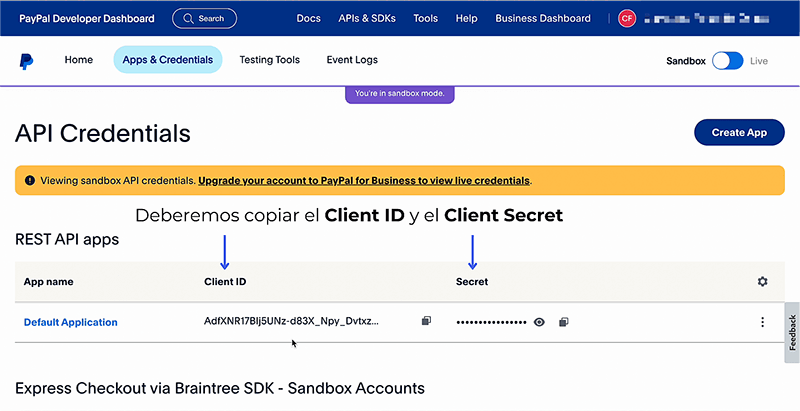Click the App name column header
800x411 pixels.
pos(48,281)
